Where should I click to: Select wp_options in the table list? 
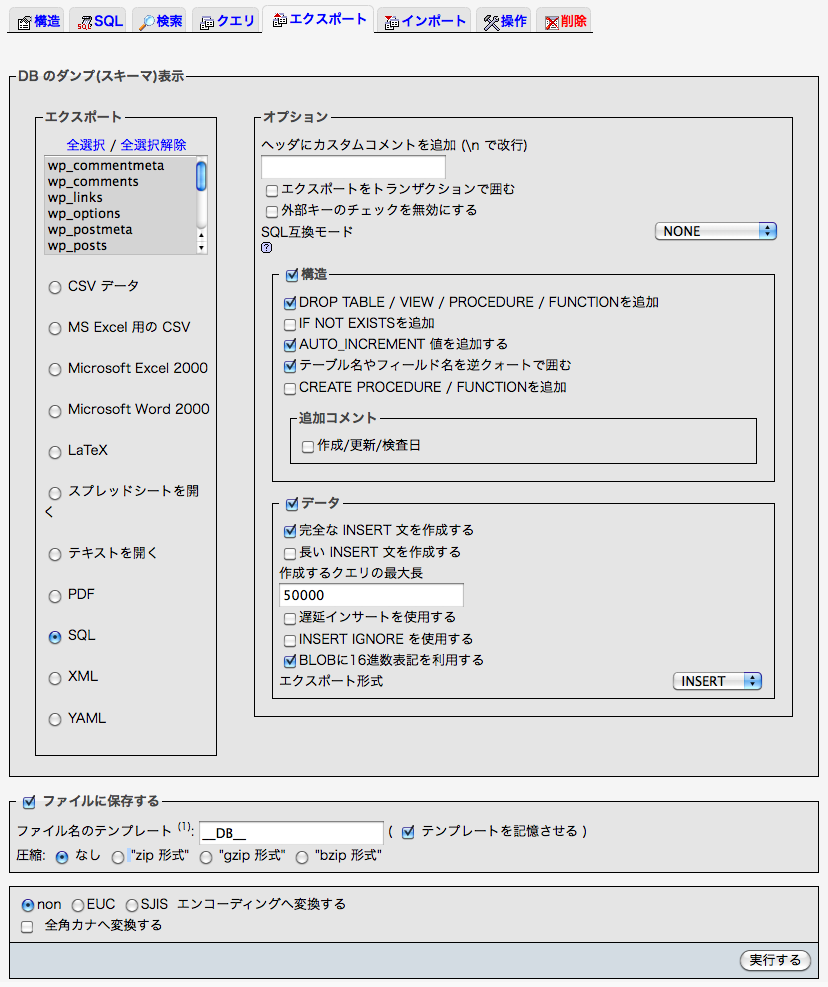(84, 214)
